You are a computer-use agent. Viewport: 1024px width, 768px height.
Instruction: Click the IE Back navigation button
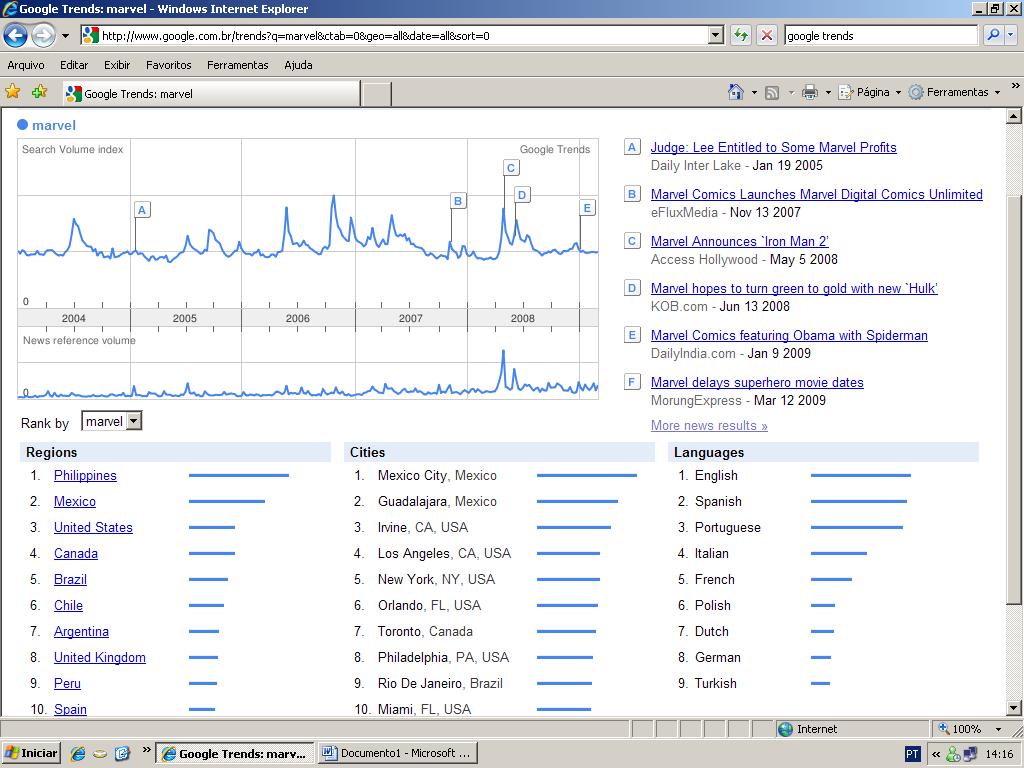(16, 35)
